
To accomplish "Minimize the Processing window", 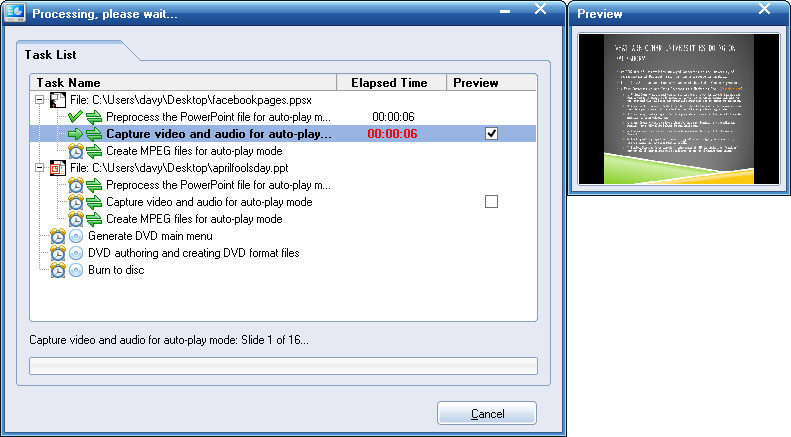I will coord(505,11).
